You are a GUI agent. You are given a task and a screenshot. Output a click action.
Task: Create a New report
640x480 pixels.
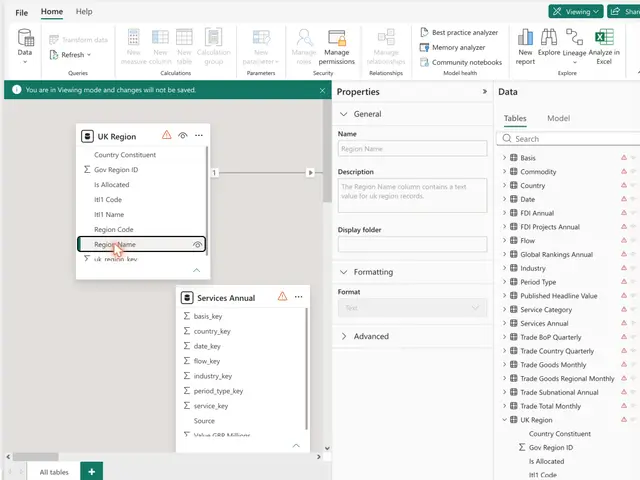525,46
